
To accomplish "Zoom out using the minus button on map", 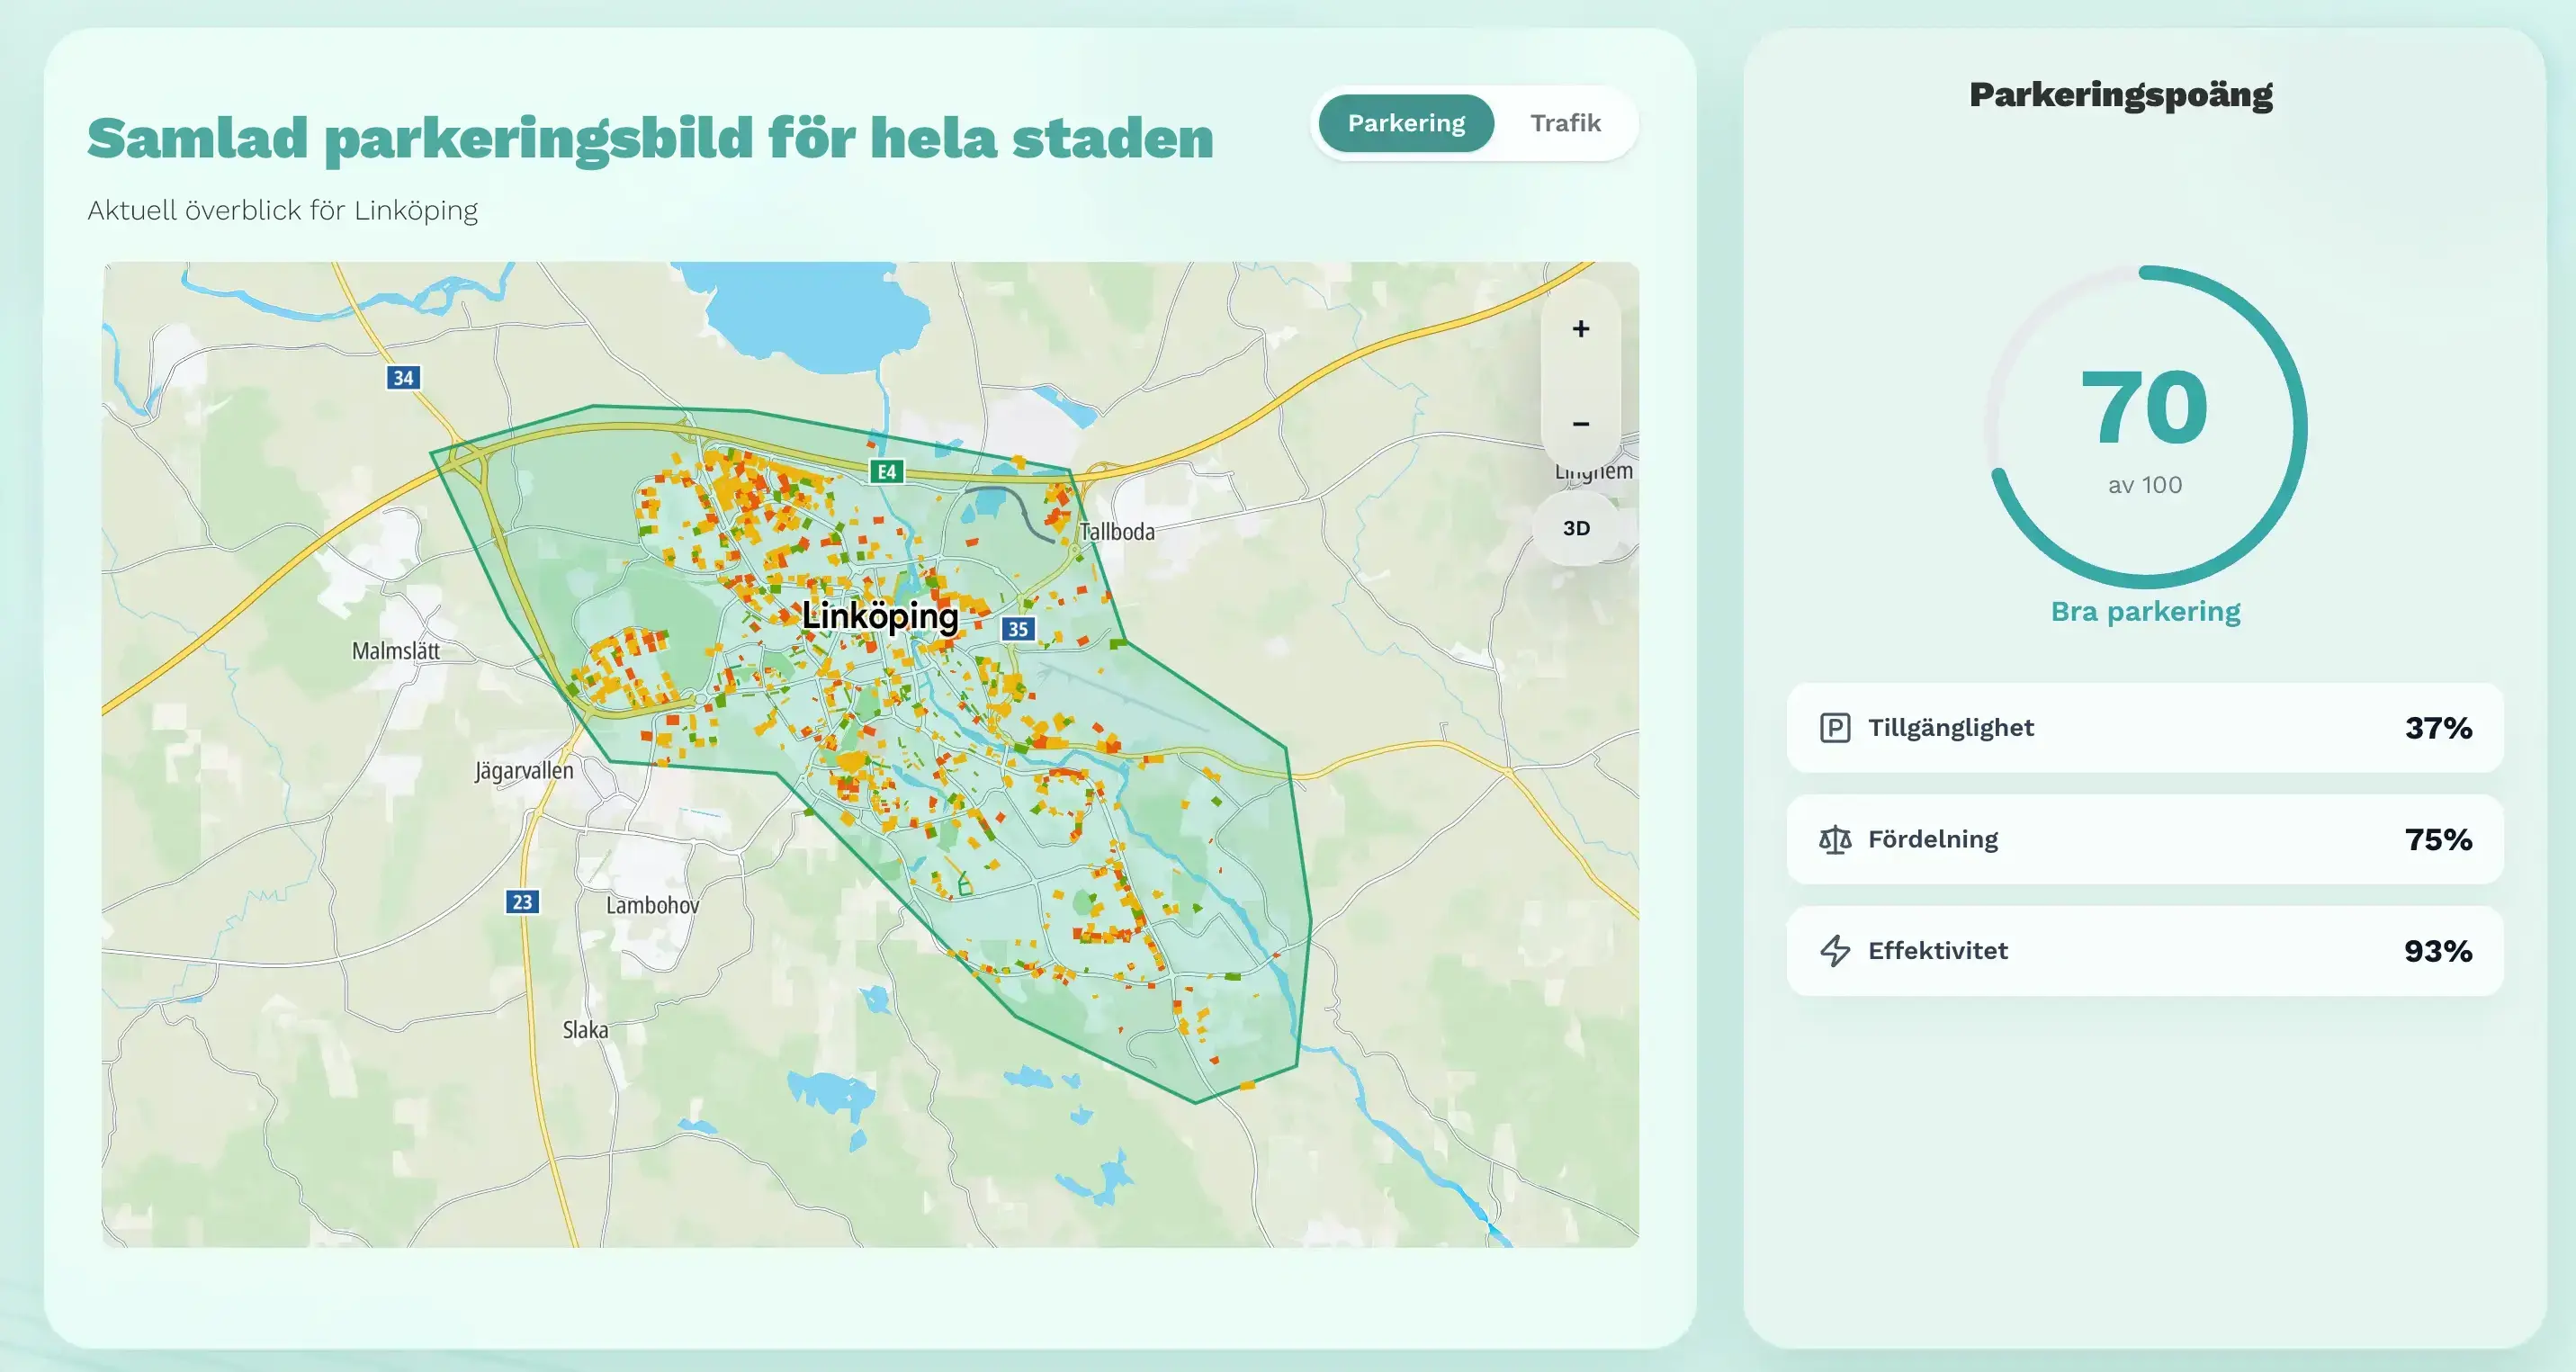I will point(1580,423).
